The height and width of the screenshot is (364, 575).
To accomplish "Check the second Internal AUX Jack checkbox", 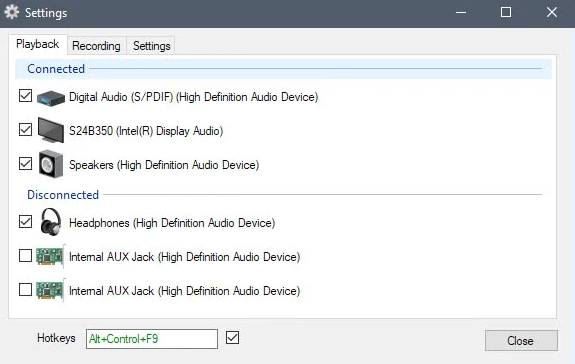I will 25,290.
